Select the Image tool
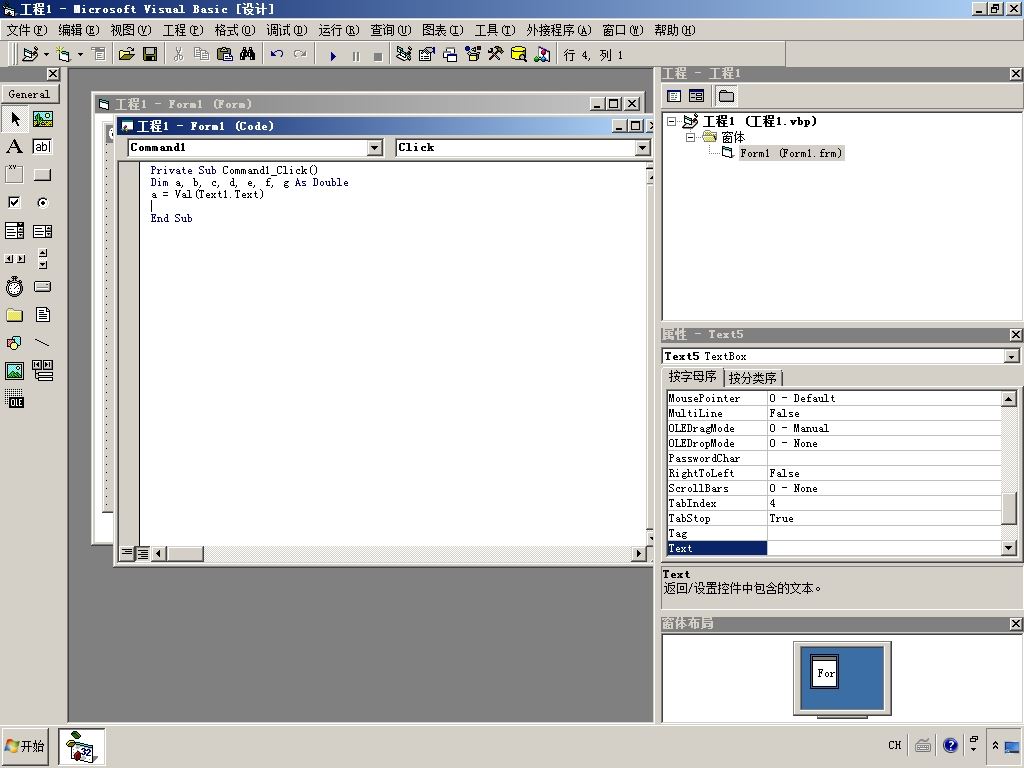 tap(14, 370)
